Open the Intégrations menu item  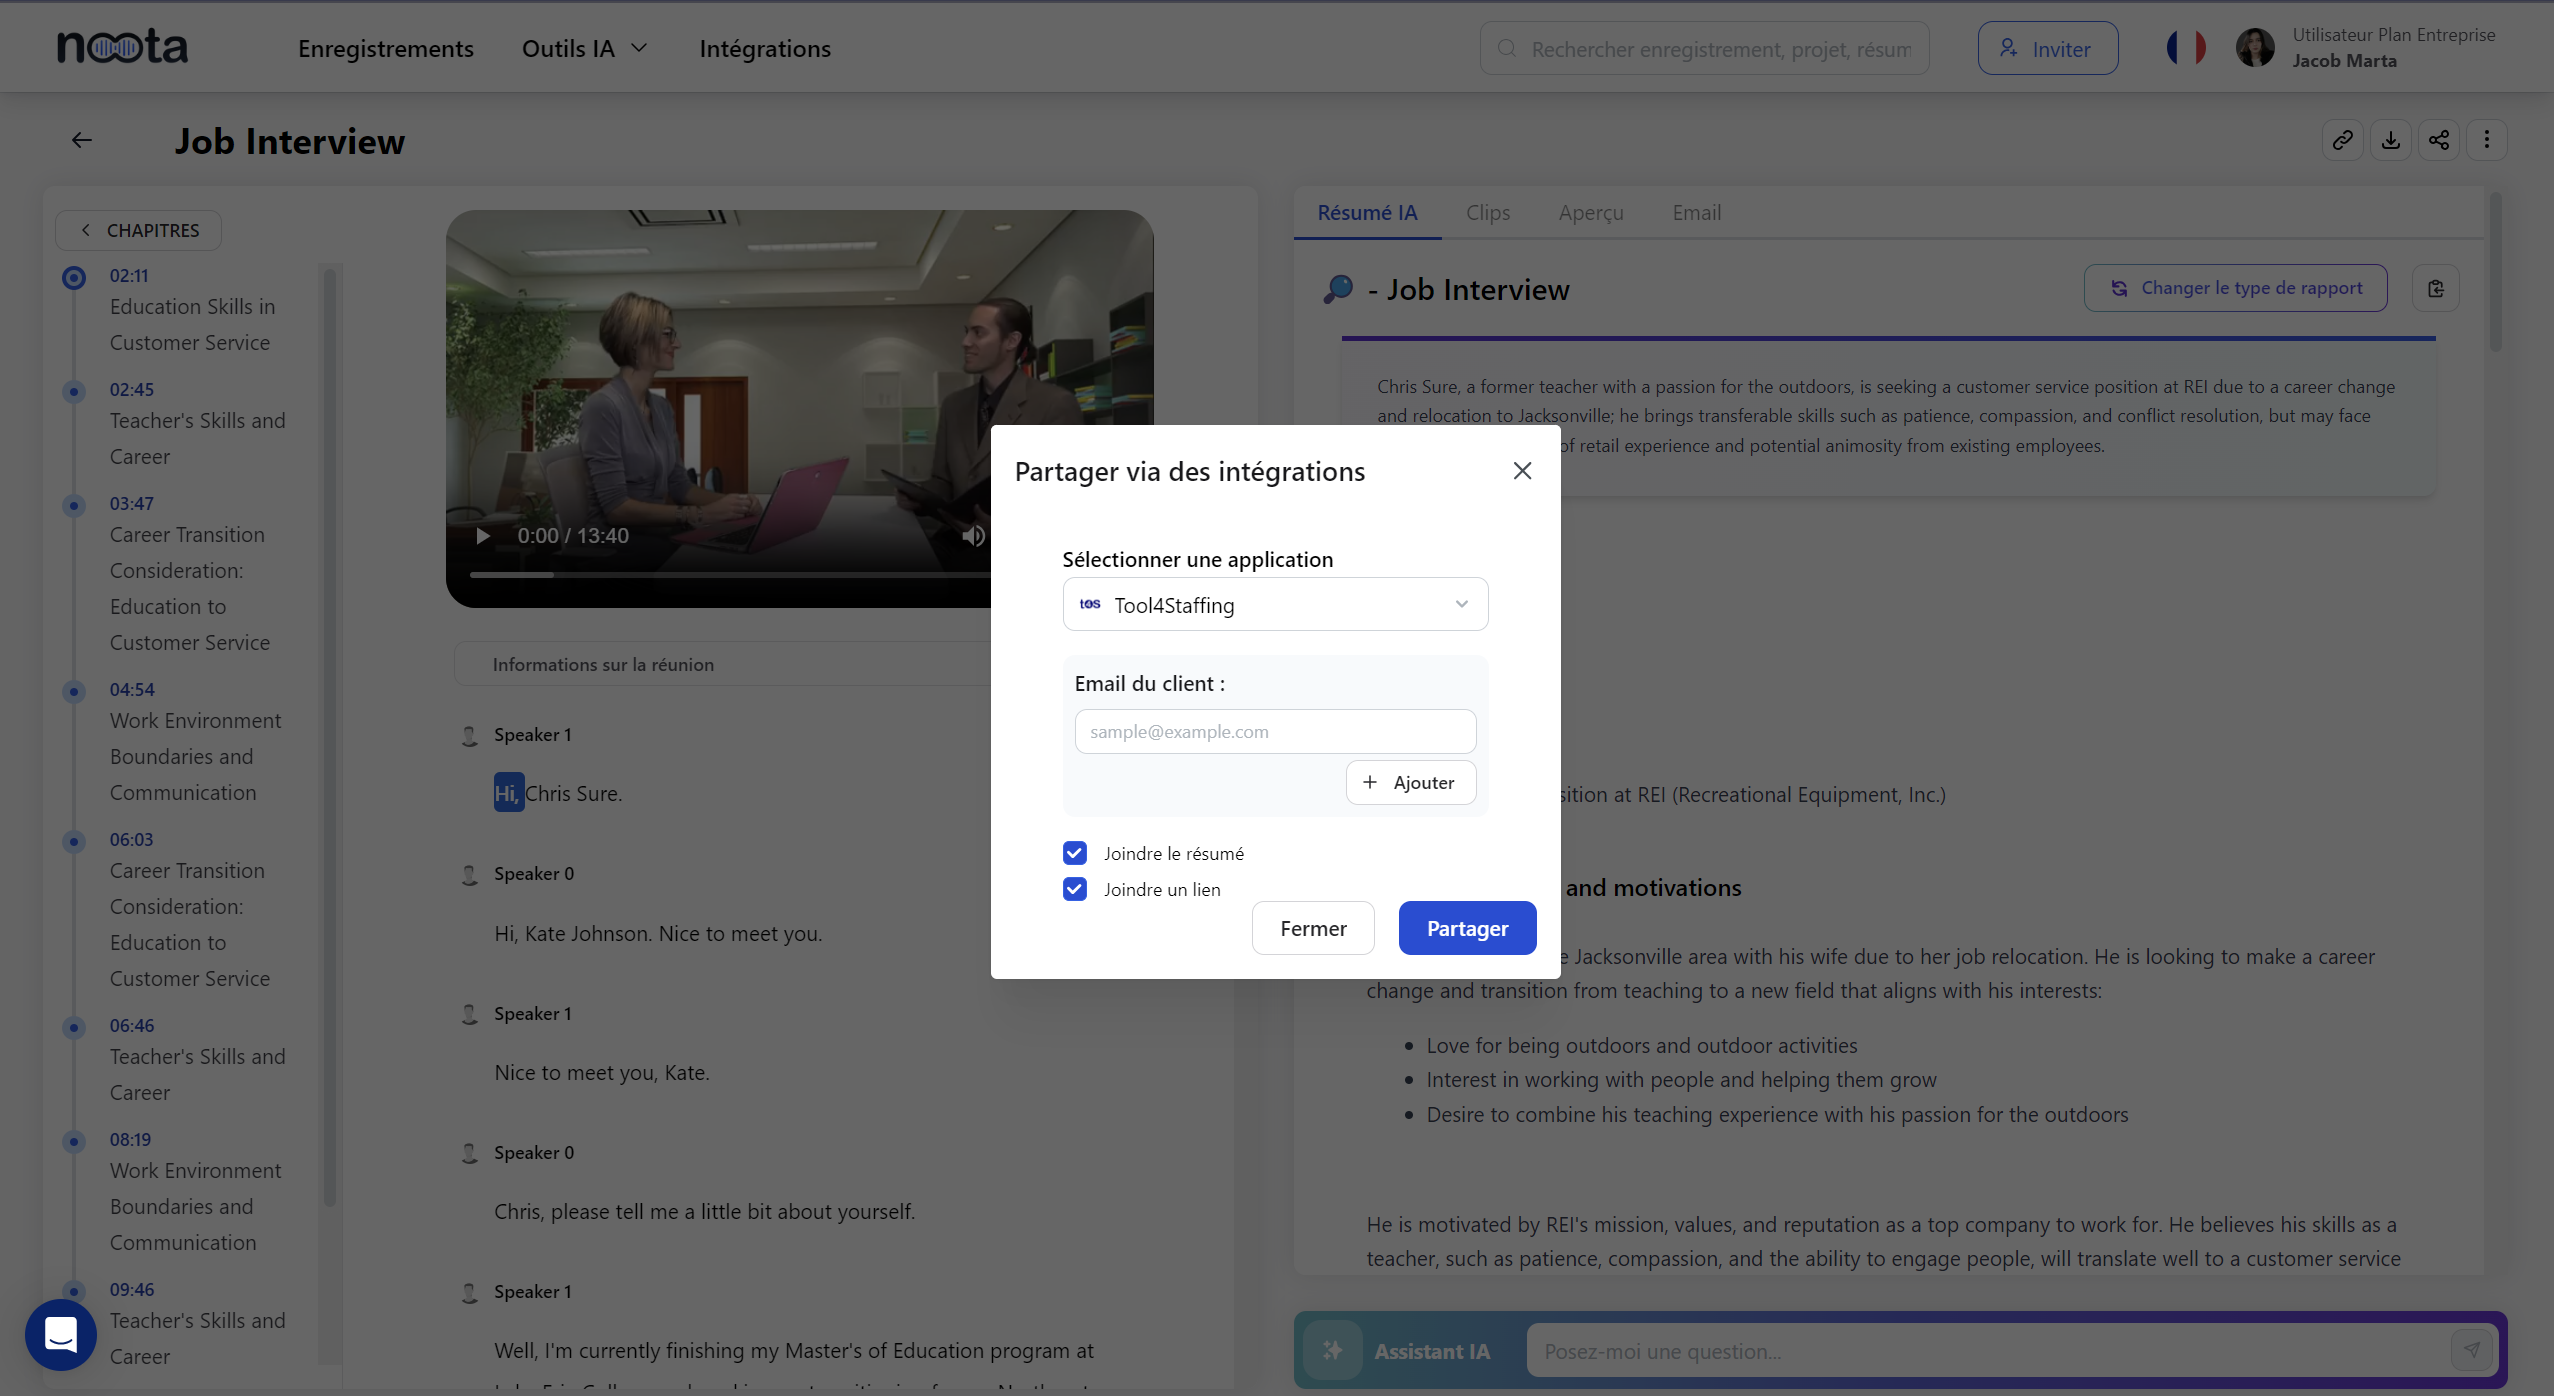pos(764,49)
